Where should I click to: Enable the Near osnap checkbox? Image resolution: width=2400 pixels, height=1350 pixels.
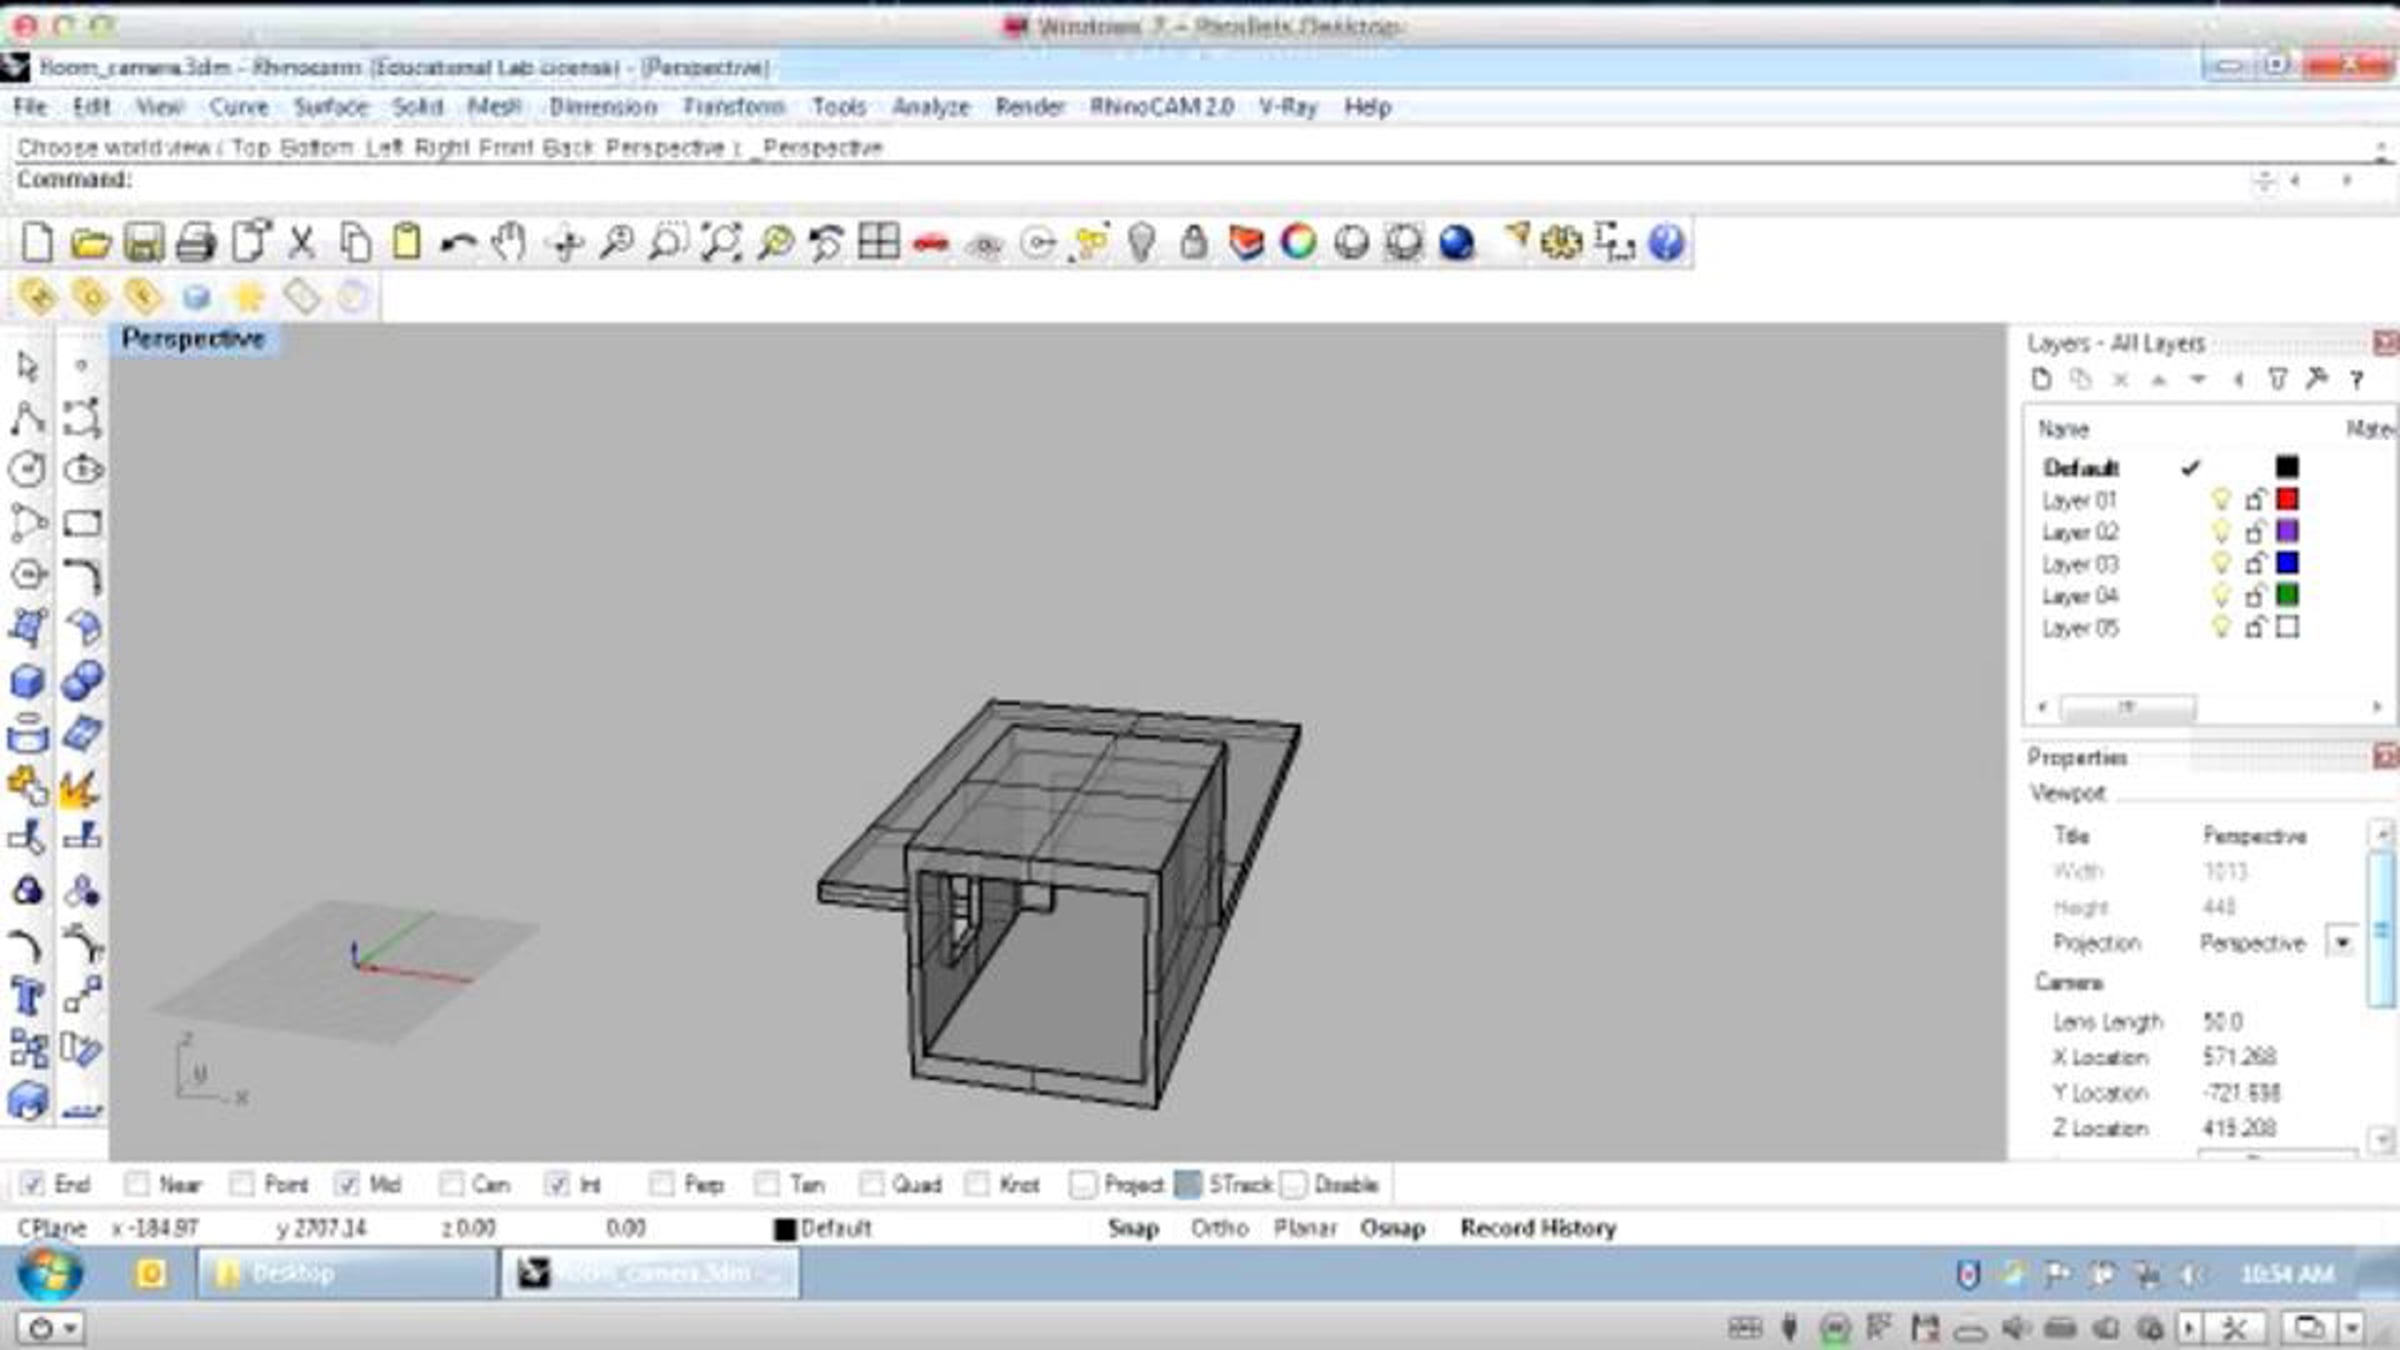coord(137,1184)
